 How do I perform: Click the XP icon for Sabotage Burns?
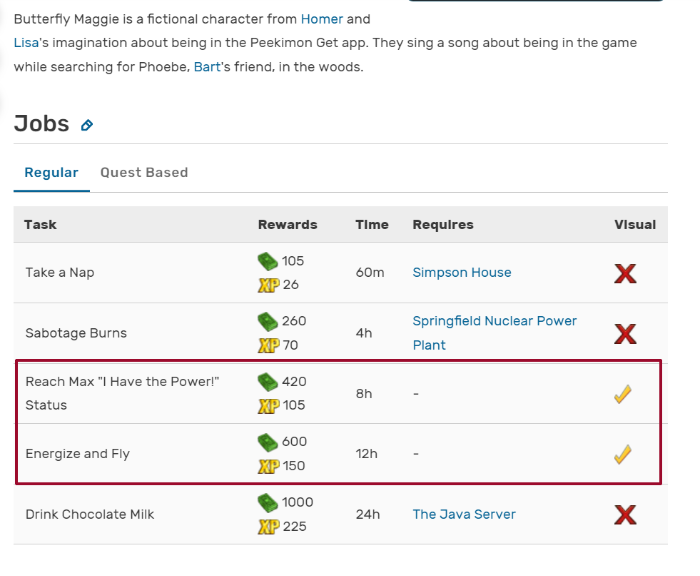[268, 346]
